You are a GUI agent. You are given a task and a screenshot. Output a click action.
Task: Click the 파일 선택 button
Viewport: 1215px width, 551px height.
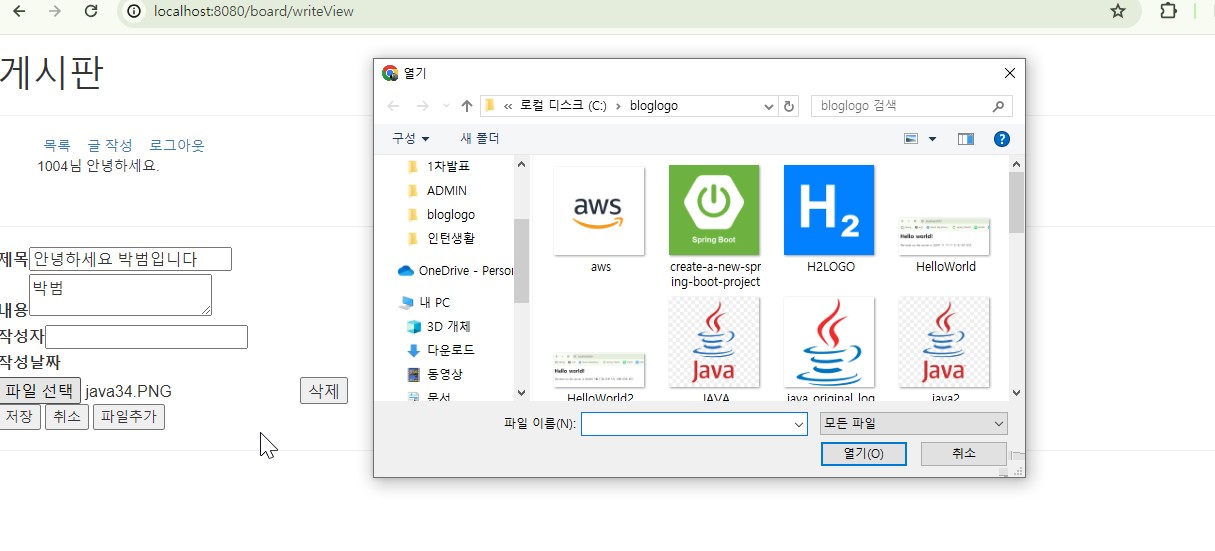point(39,391)
